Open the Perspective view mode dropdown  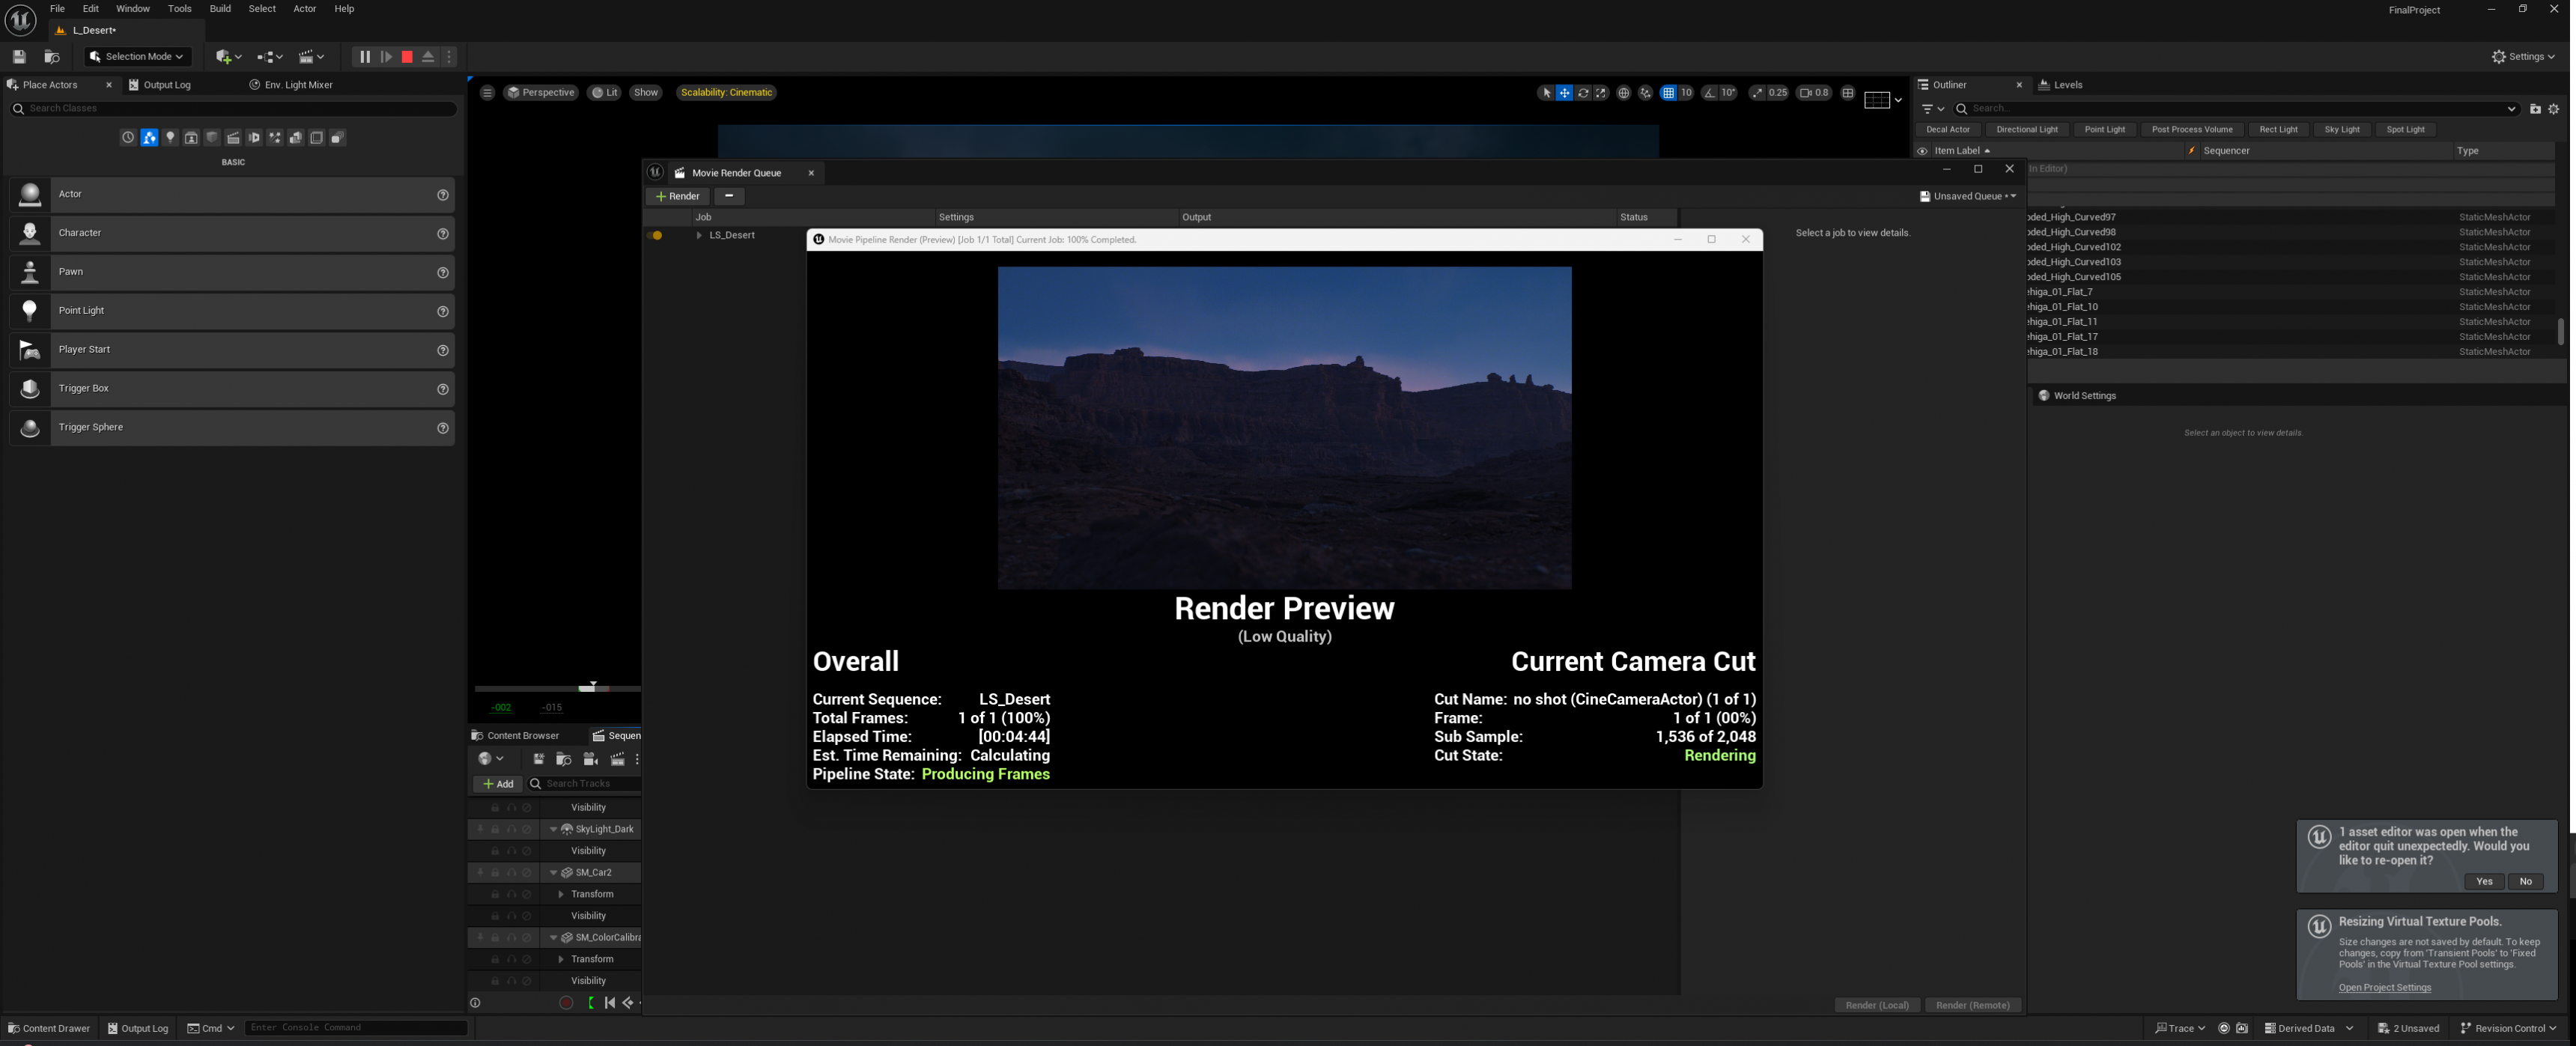tap(541, 93)
